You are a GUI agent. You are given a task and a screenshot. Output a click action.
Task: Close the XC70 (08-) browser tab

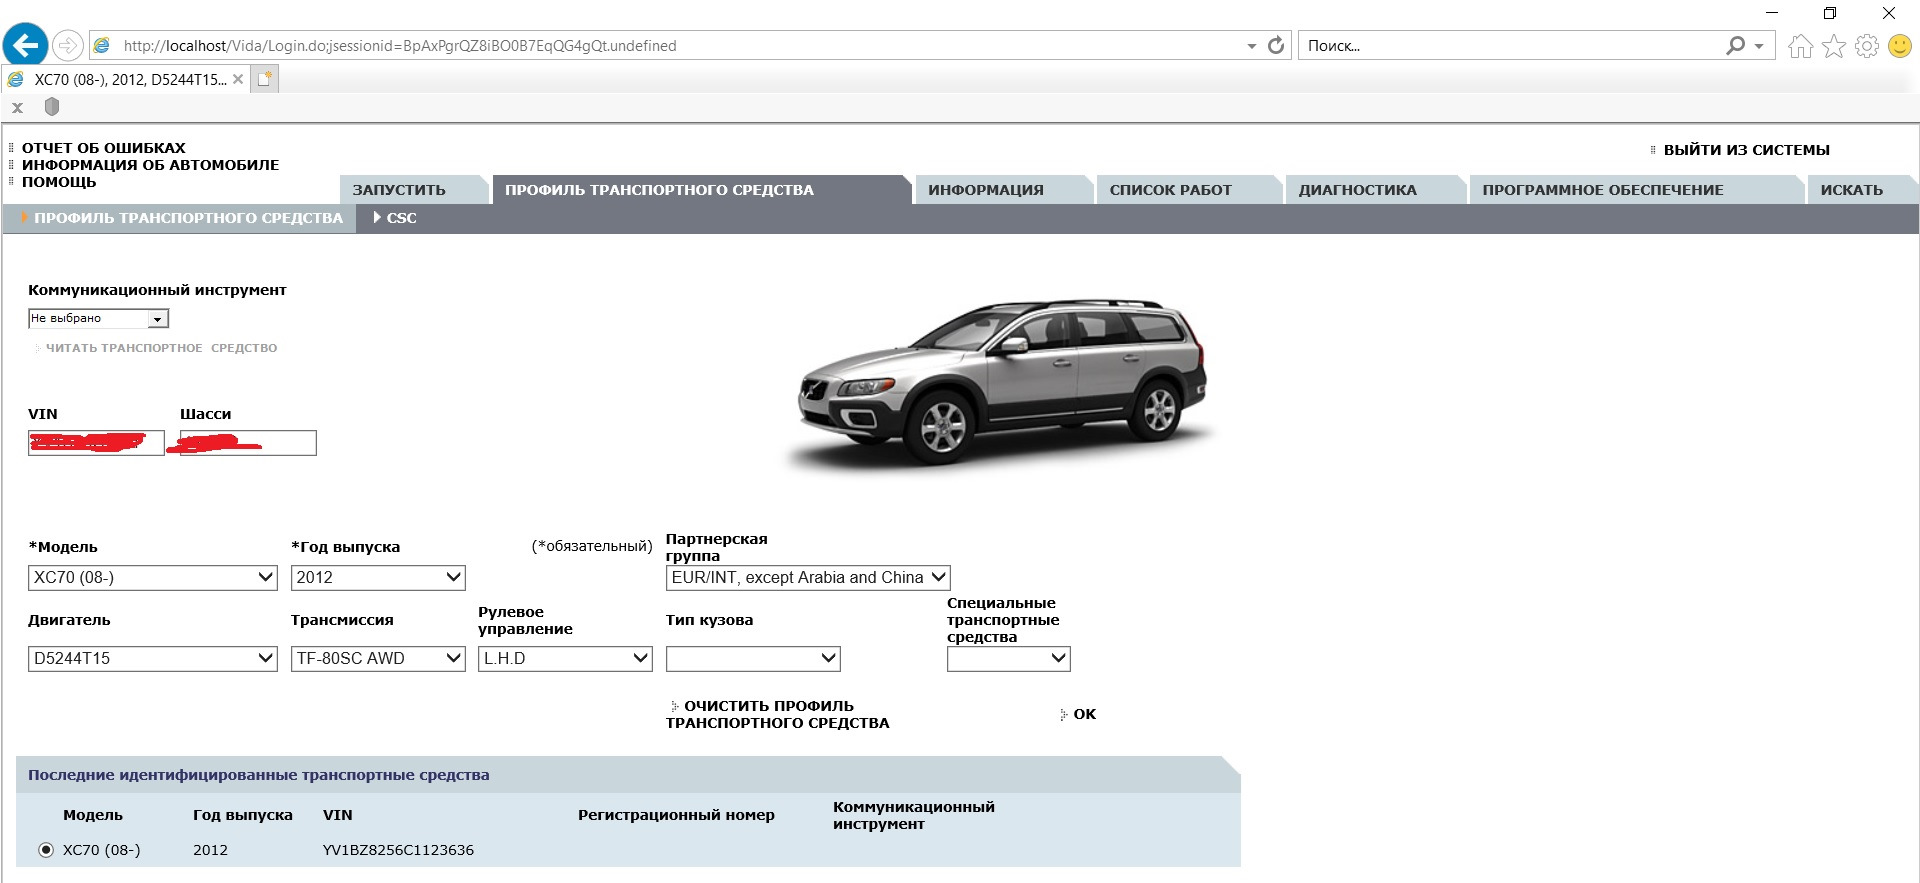point(238,79)
